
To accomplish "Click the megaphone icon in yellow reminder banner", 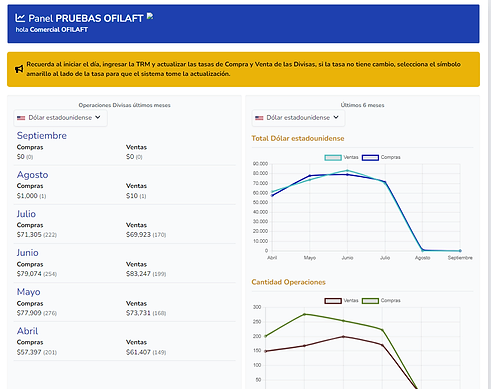I will 19,69.
